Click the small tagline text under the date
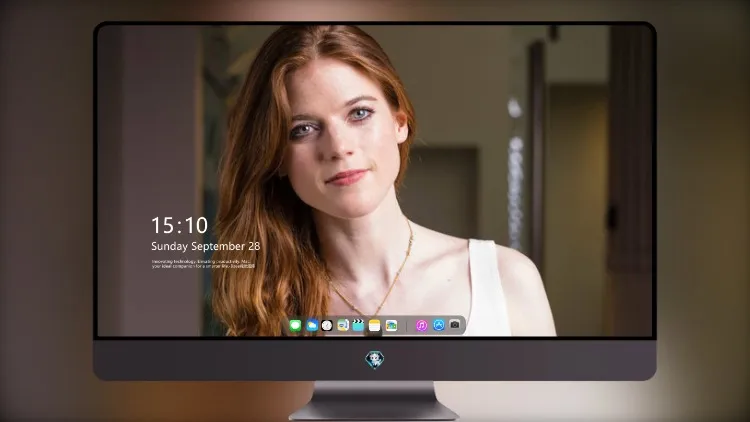This screenshot has width=750, height=422. (203, 264)
